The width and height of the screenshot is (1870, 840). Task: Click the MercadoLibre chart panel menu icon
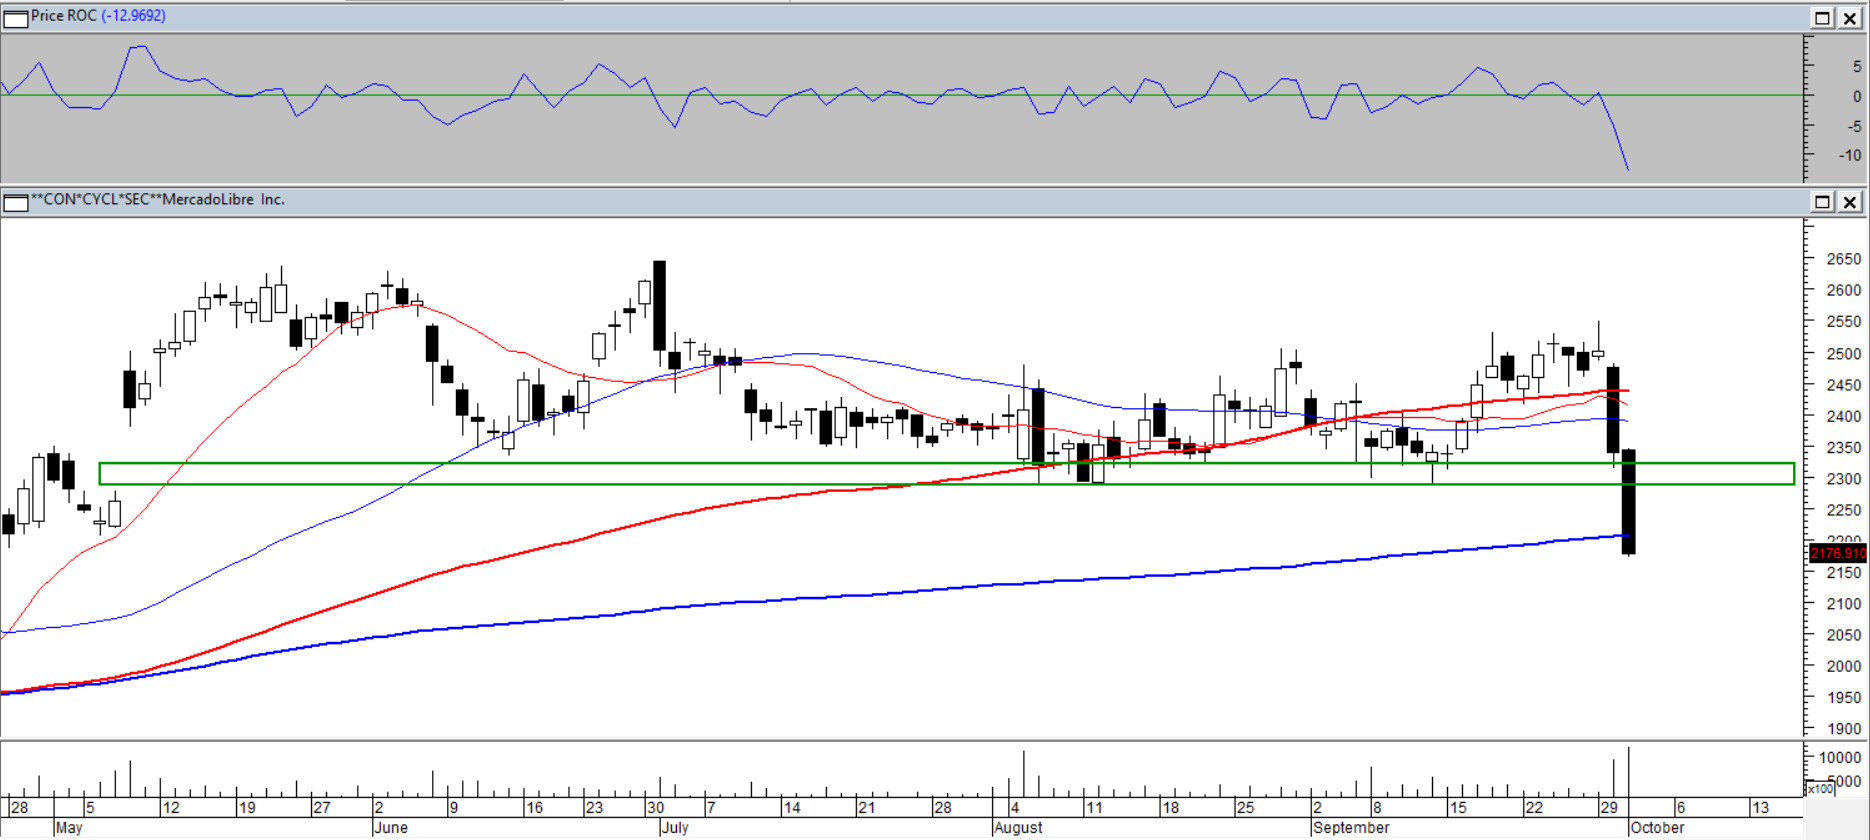click(16, 202)
